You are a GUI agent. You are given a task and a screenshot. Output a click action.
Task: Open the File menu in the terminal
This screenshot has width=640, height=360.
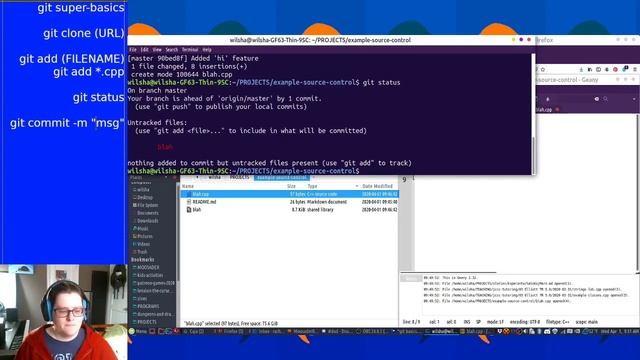point(133,50)
